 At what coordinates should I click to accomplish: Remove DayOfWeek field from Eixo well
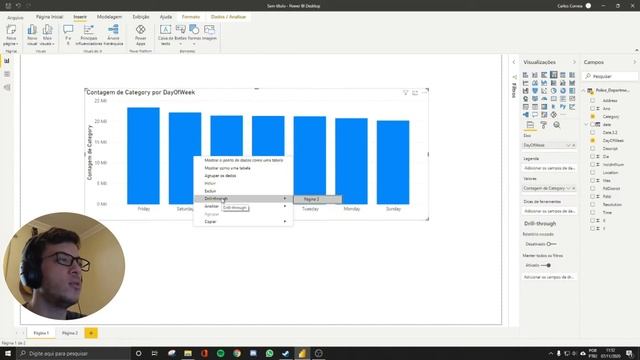pos(573,145)
